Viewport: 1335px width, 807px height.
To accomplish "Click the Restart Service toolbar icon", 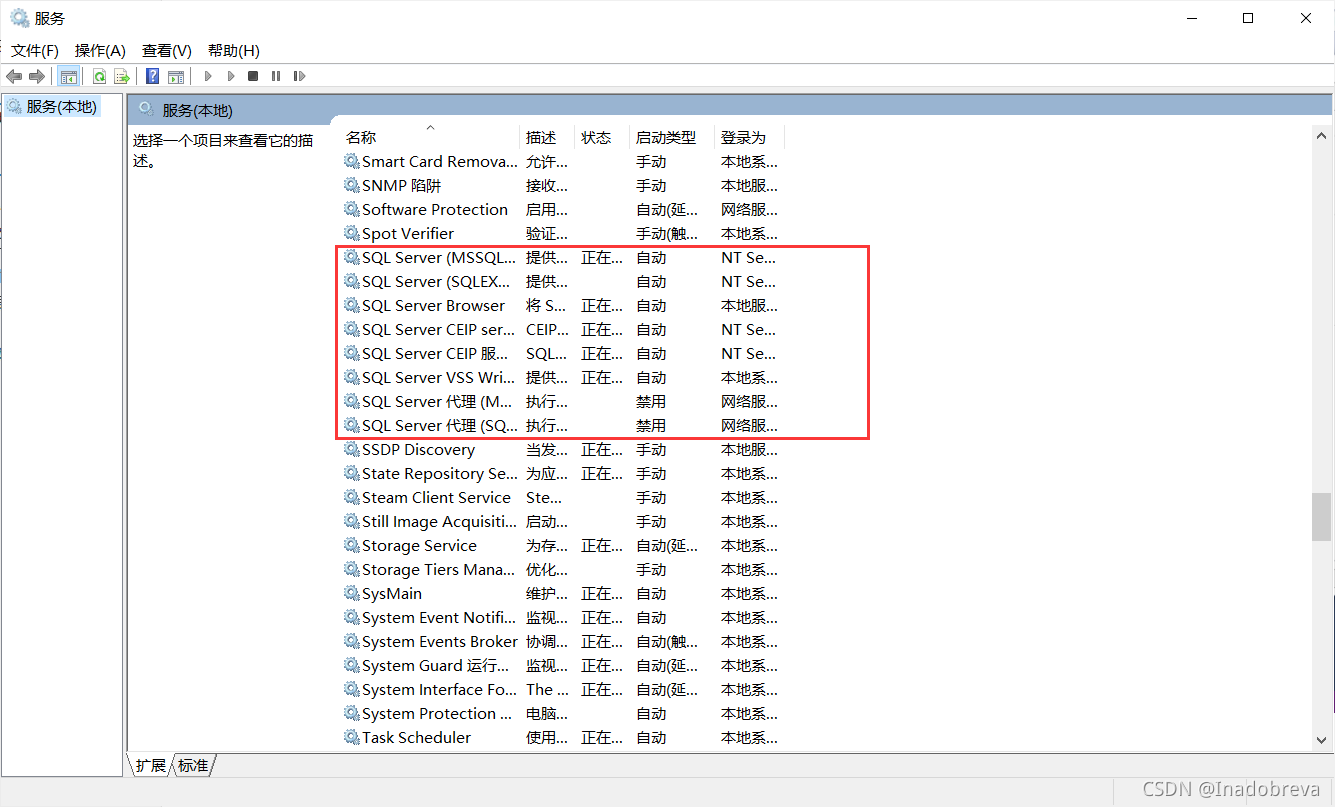I will pos(299,76).
